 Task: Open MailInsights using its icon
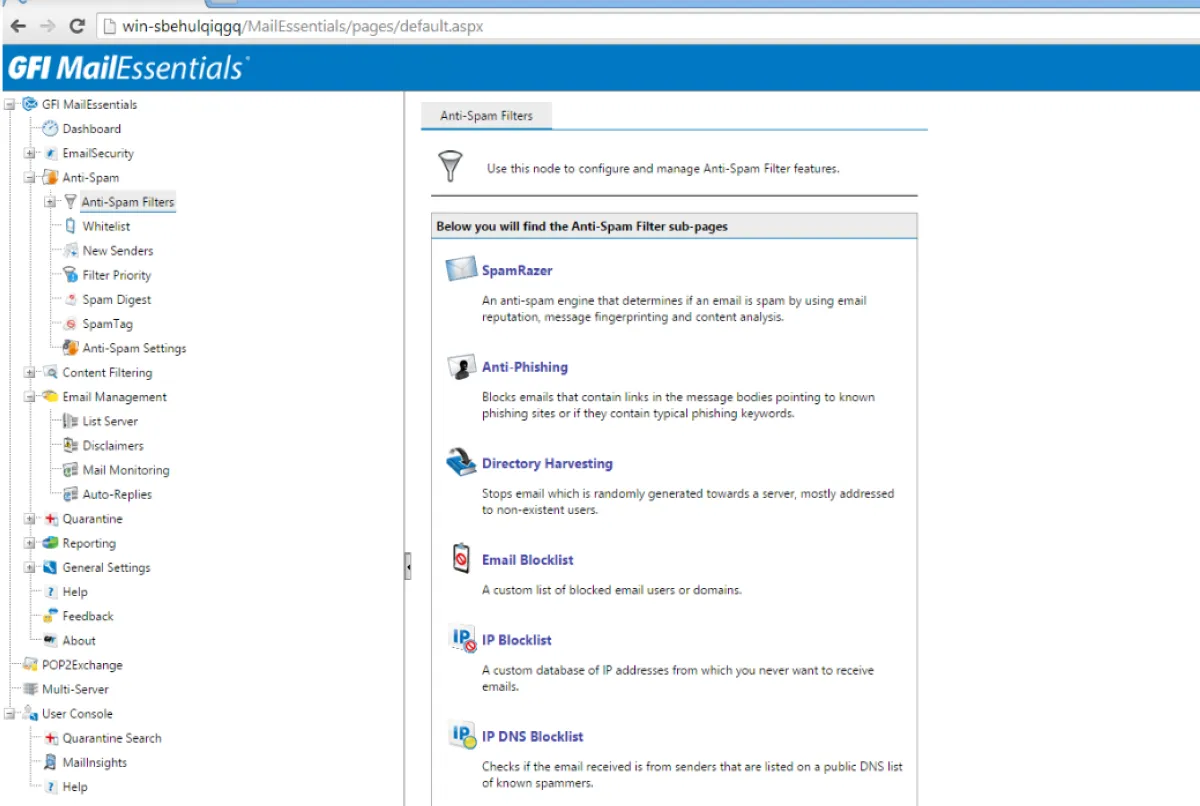(51, 762)
